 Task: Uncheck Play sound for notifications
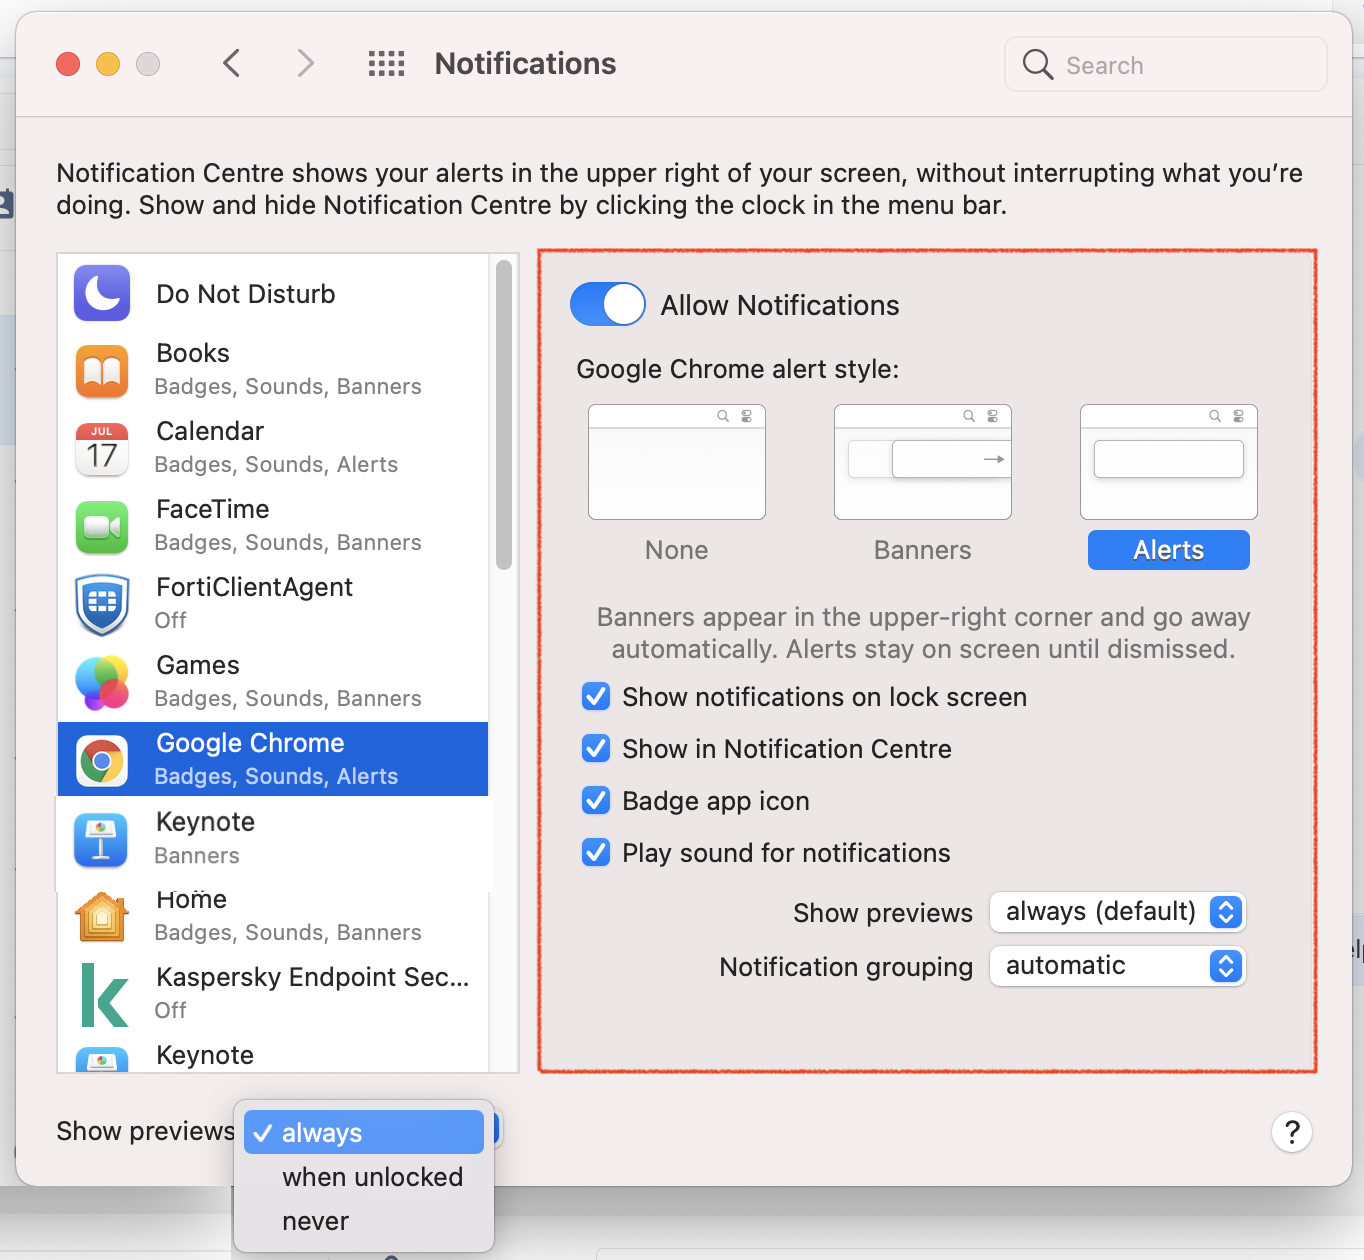coord(596,852)
